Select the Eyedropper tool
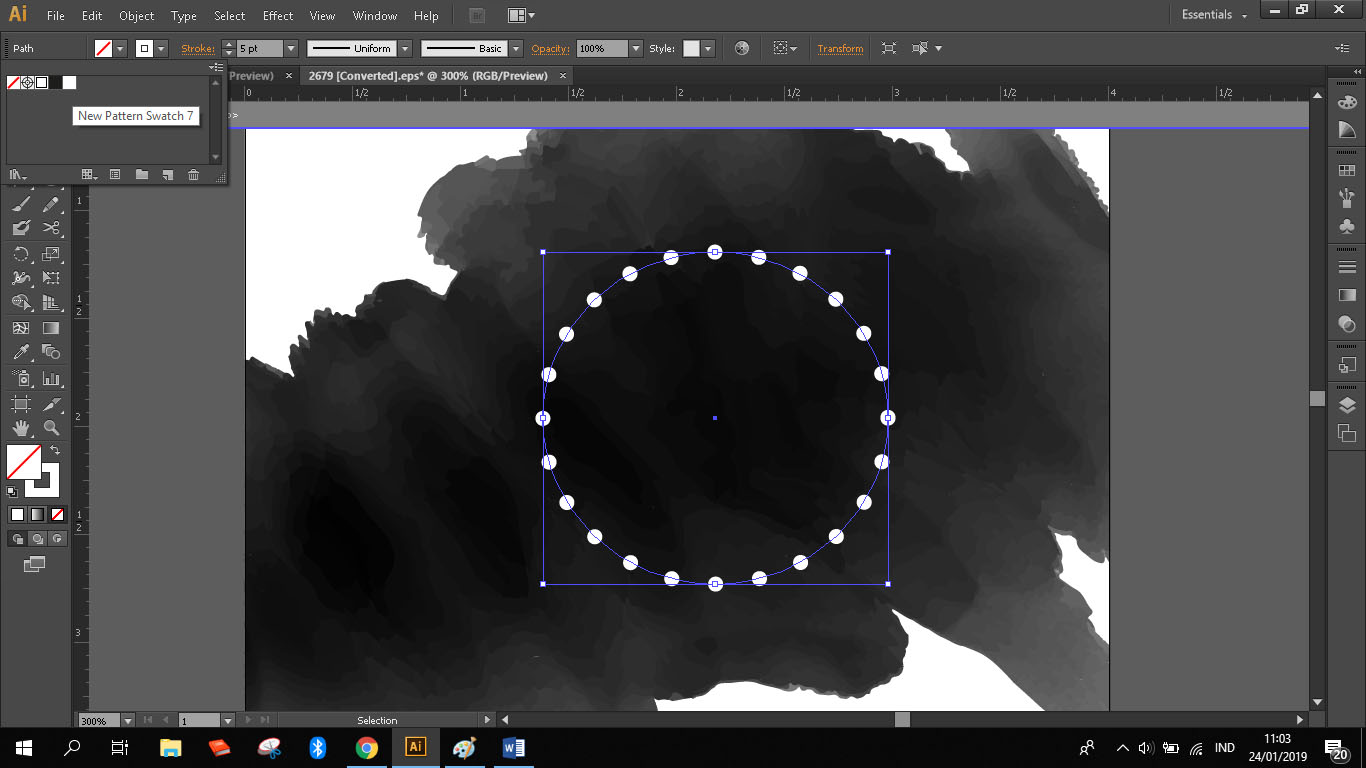The height and width of the screenshot is (768, 1366). (x=20, y=352)
